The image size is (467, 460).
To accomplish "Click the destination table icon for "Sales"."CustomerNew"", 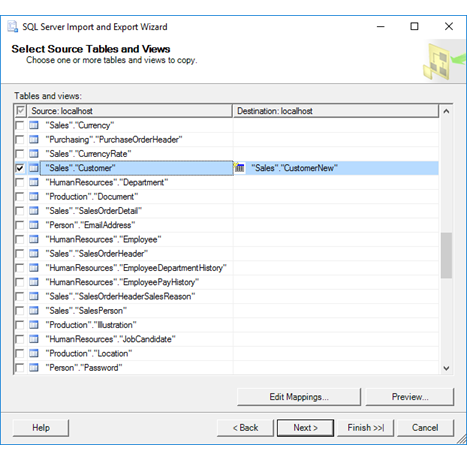I will click(x=239, y=168).
